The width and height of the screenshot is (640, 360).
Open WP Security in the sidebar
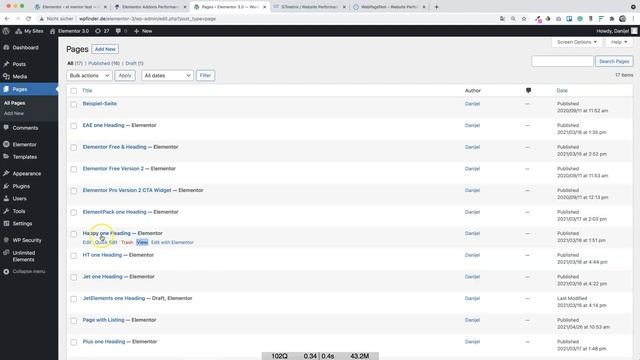coord(27,240)
